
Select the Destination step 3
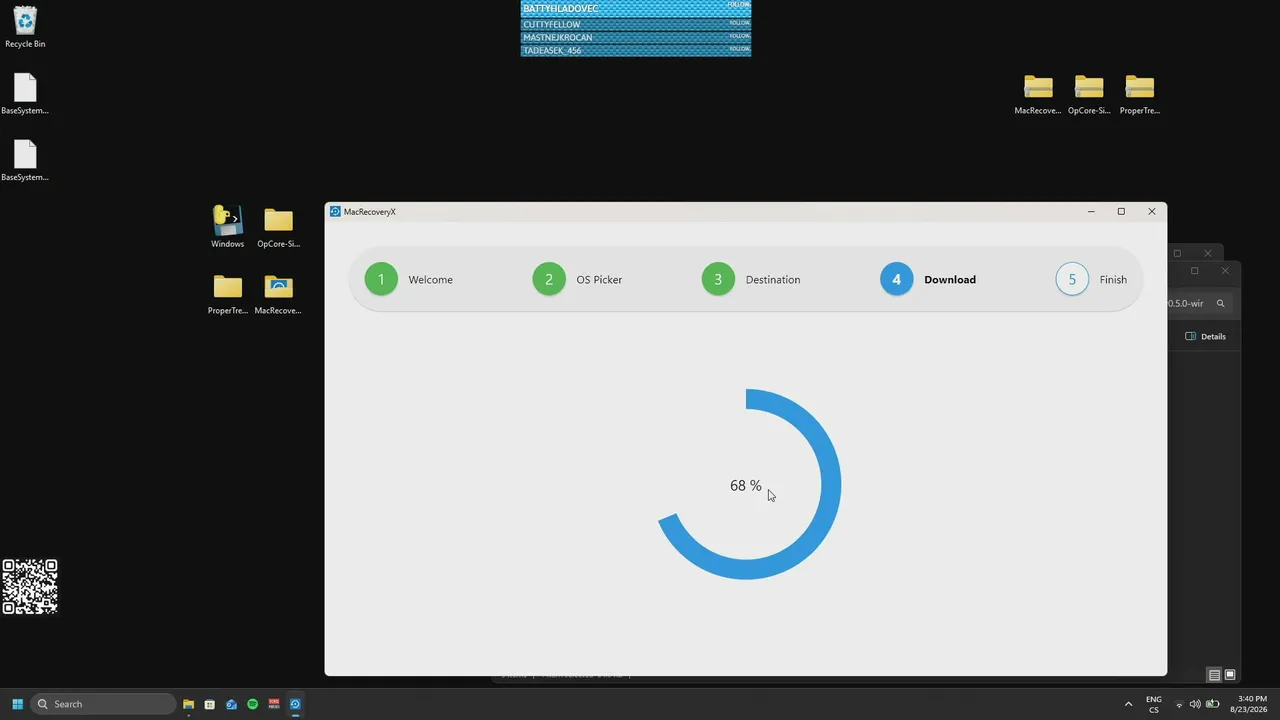click(718, 280)
